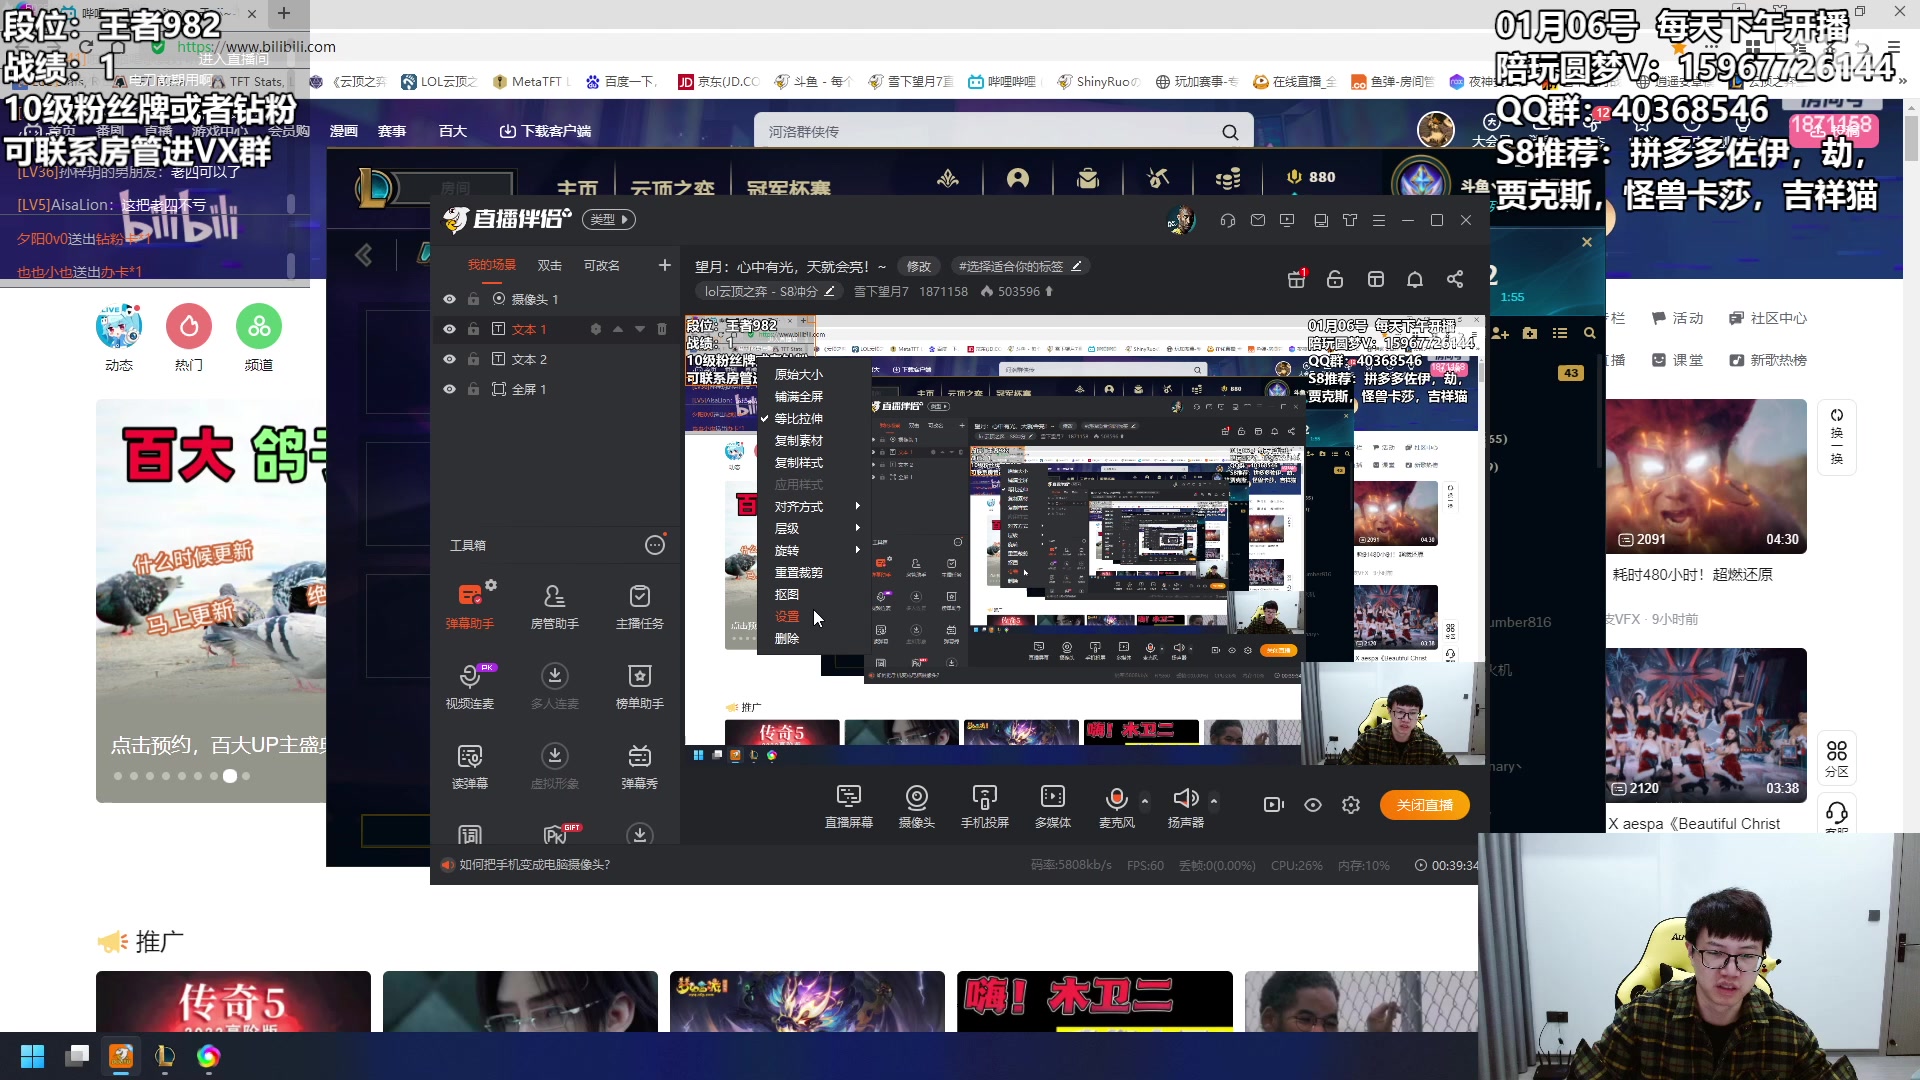Hide the 全屏 1 source
This screenshot has width=1920, height=1080.
[449, 389]
